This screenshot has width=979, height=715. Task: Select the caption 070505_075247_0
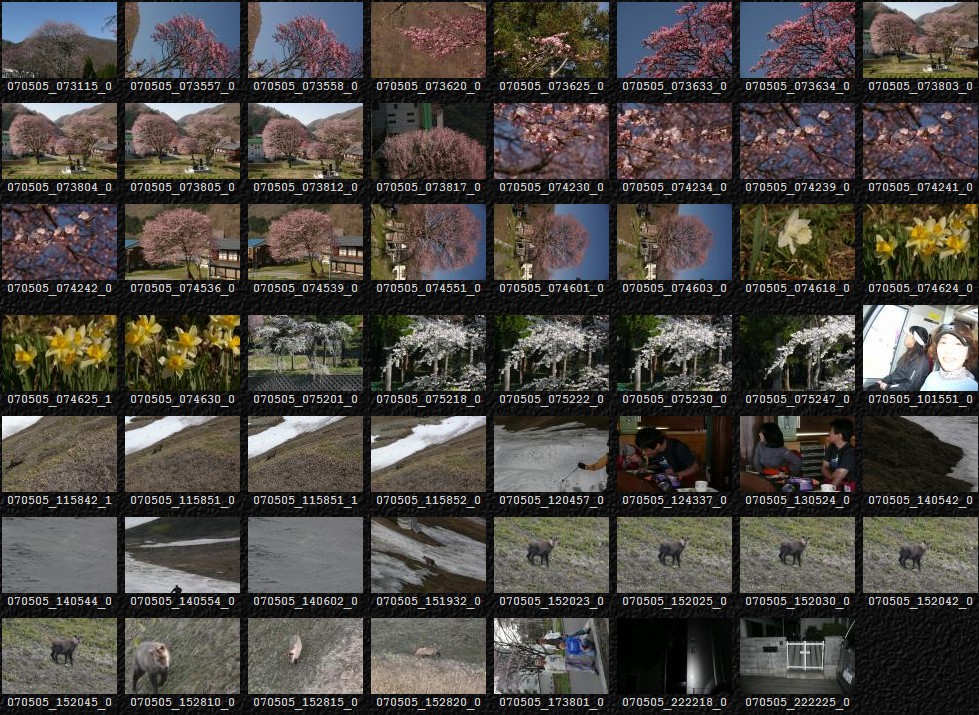point(797,398)
